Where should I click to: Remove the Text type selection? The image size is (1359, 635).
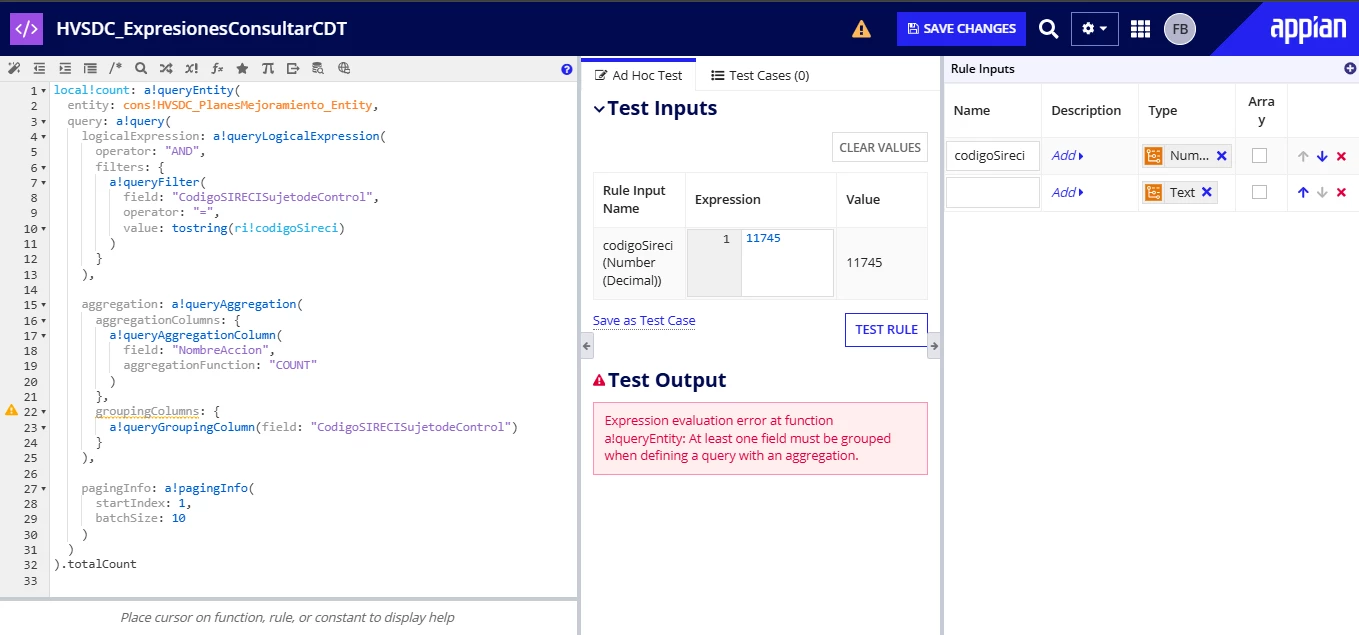coord(1207,192)
